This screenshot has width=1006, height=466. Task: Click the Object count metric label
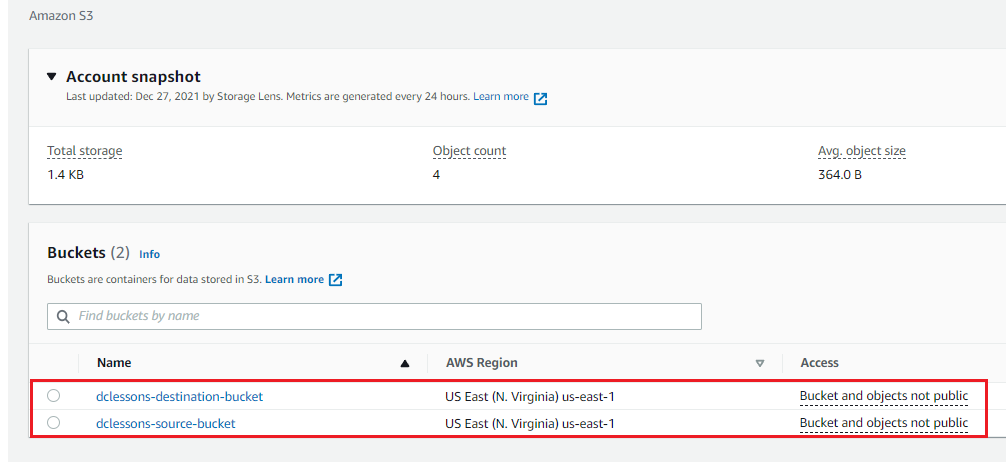pos(470,151)
